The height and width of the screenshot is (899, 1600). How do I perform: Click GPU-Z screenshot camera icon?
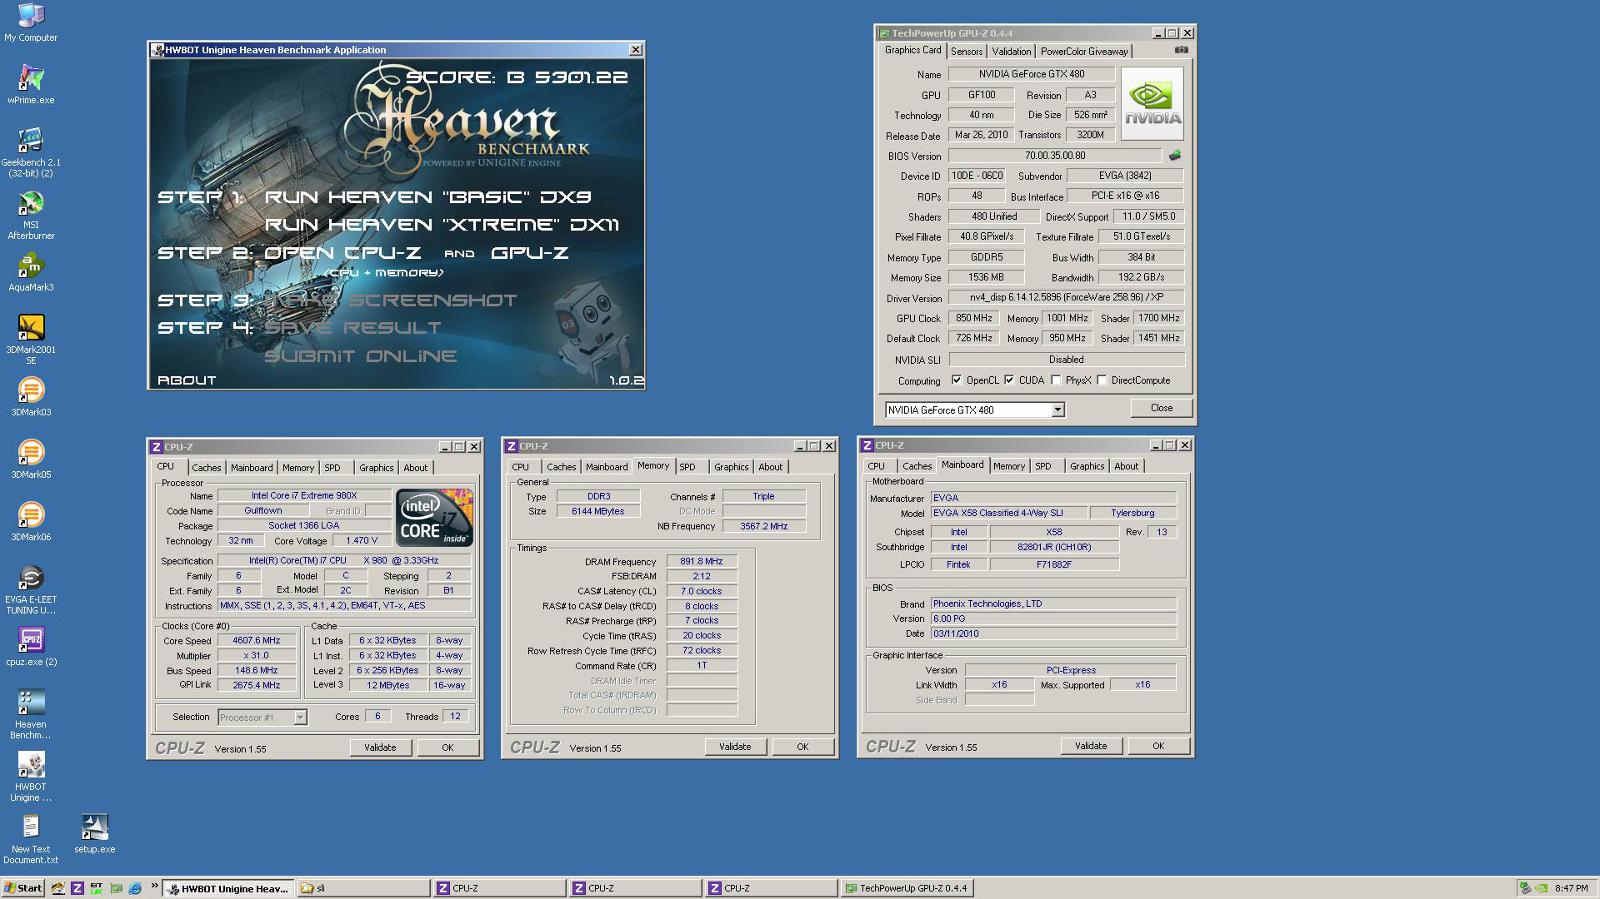pyautogui.click(x=1181, y=50)
